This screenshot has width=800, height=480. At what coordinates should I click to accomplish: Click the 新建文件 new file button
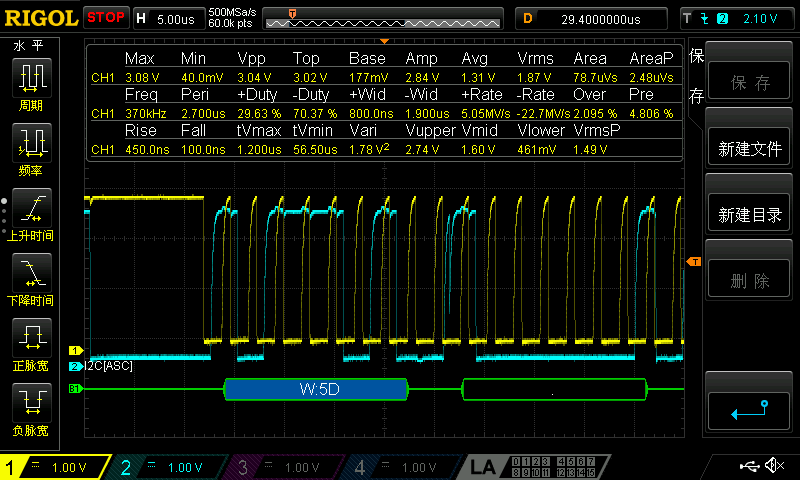click(x=749, y=148)
